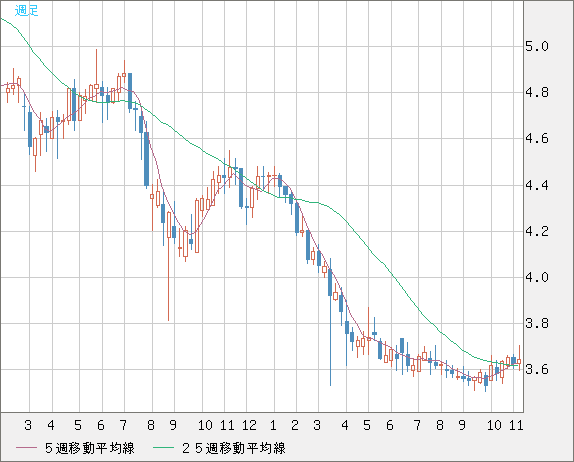Click the month 1 axis label
This screenshot has width=574, height=462.
click(x=273, y=425)
